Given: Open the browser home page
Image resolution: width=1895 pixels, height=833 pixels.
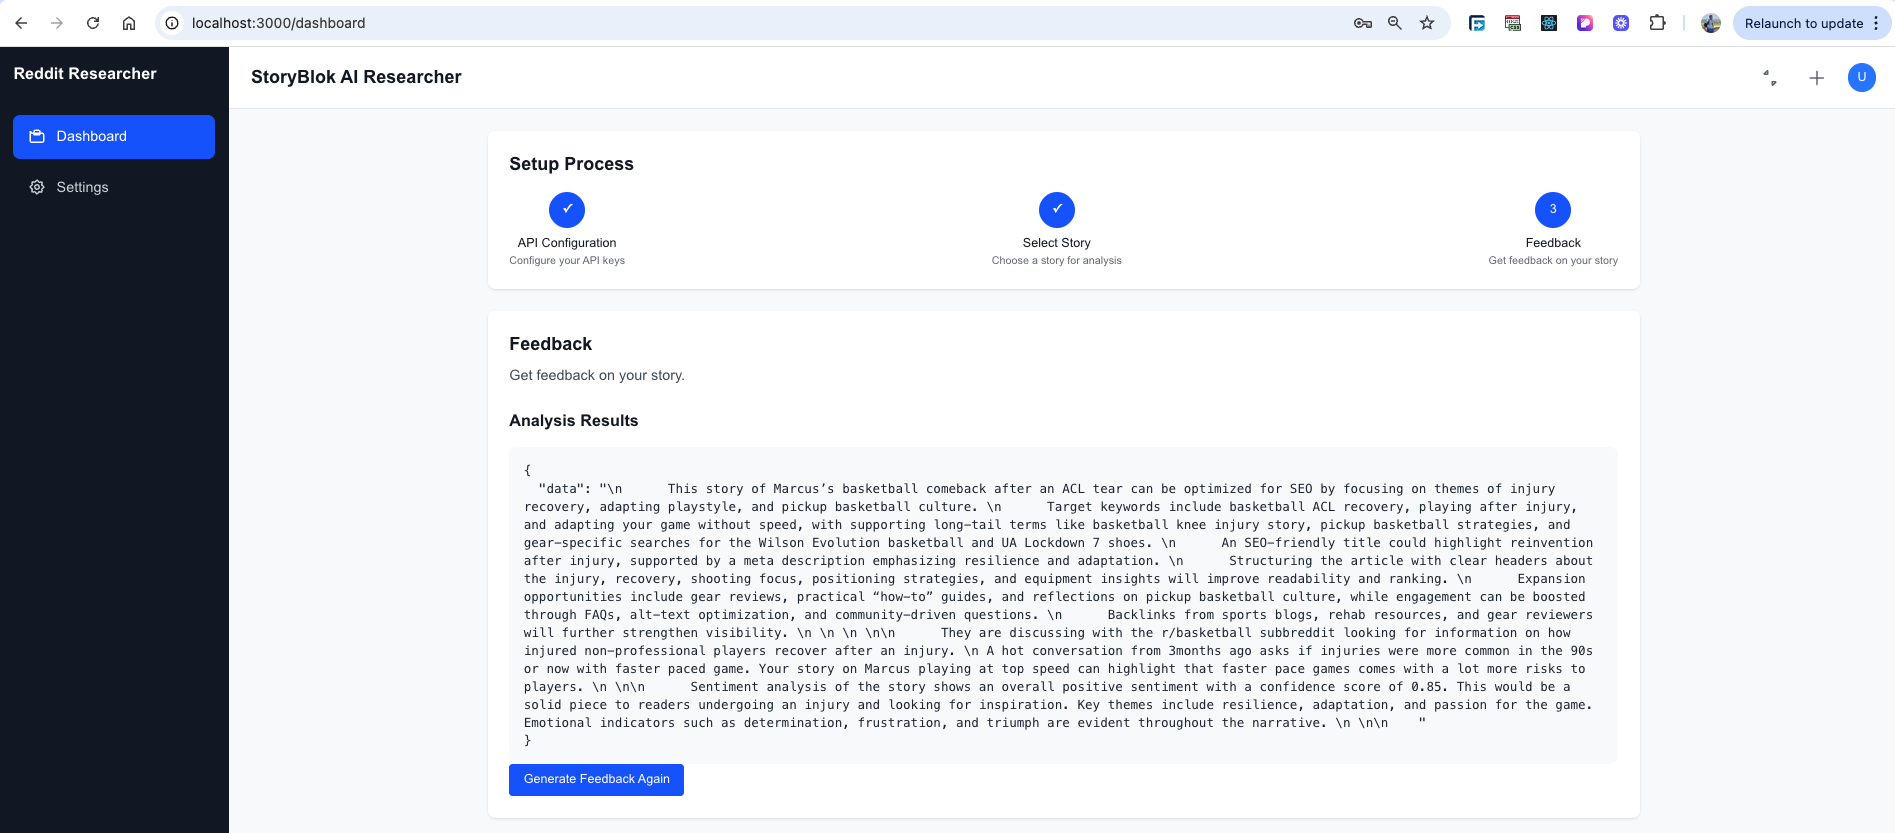Looking at the screenshot, I should pyautogui.click(x=129, y=23).
